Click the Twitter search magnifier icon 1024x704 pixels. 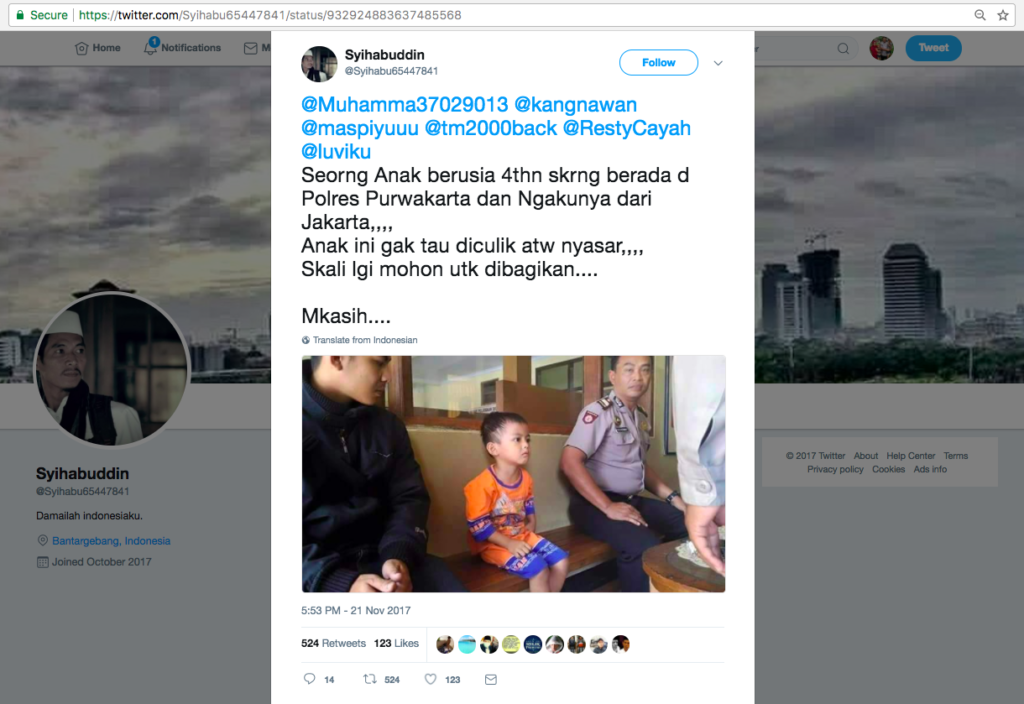coord(843,48)
